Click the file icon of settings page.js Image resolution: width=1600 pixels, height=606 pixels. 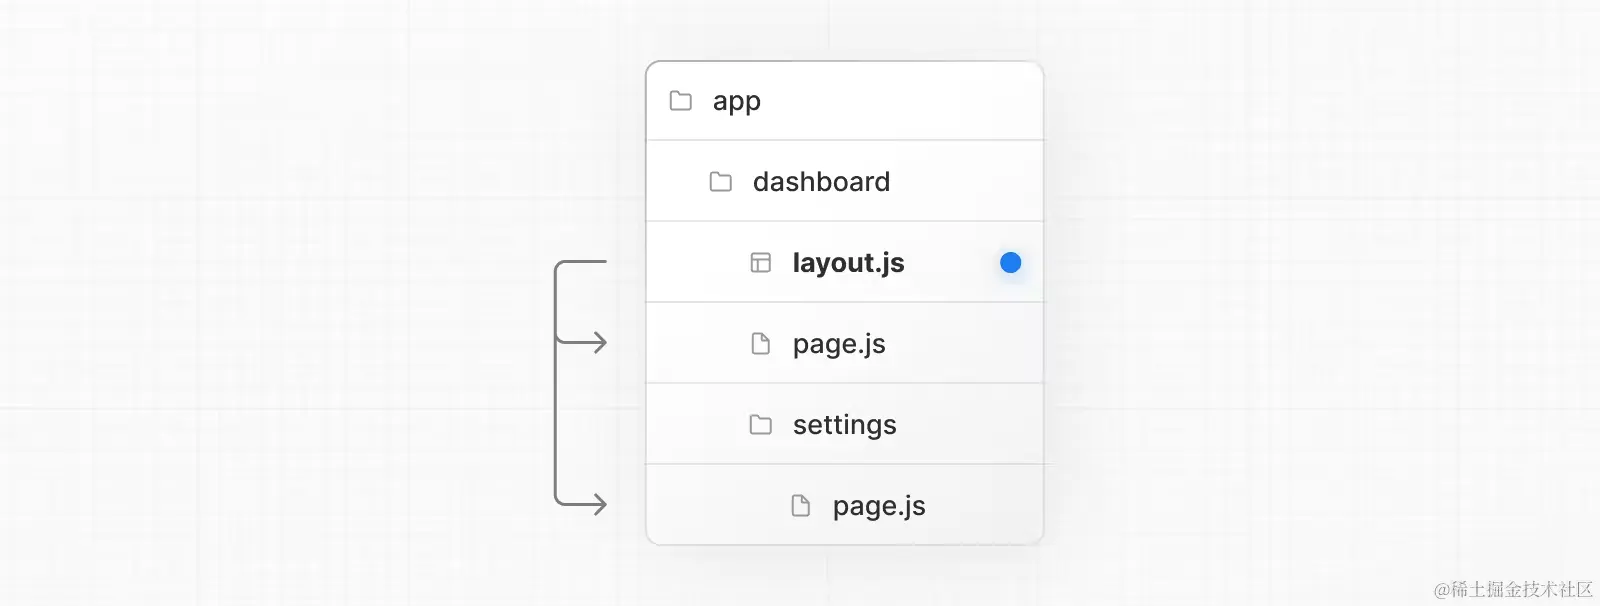(801, 506)
